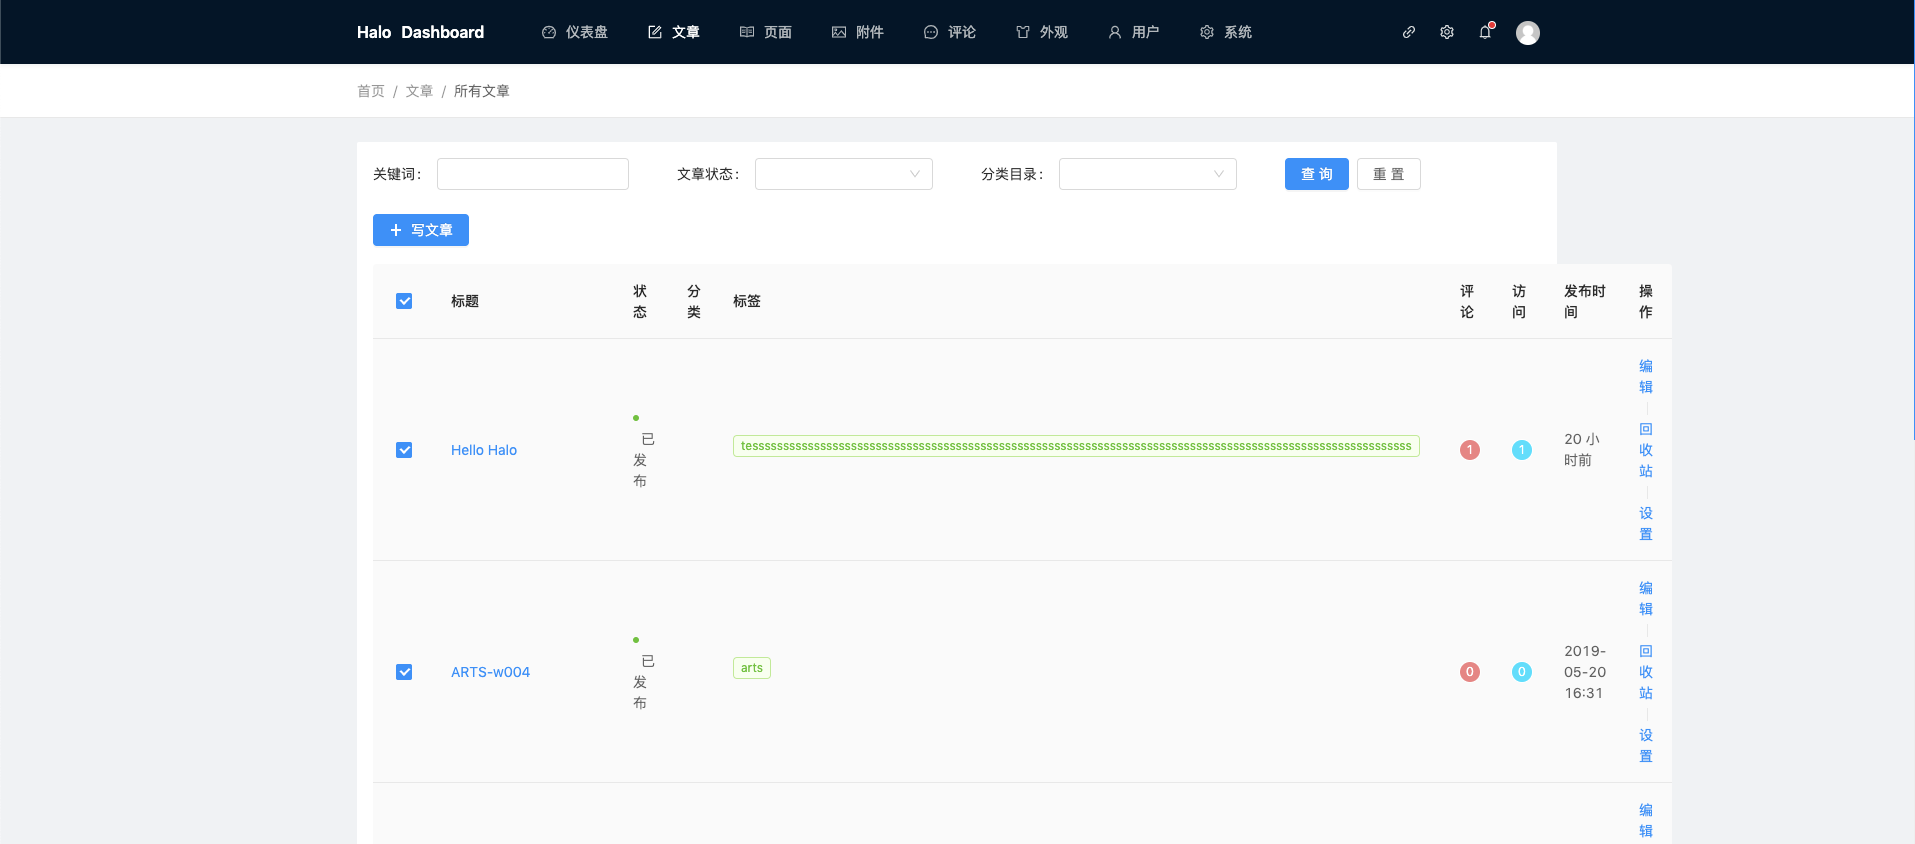Open the 评论 comments menu
This screenshot has height=844, width=1915.
click(950, 32)
